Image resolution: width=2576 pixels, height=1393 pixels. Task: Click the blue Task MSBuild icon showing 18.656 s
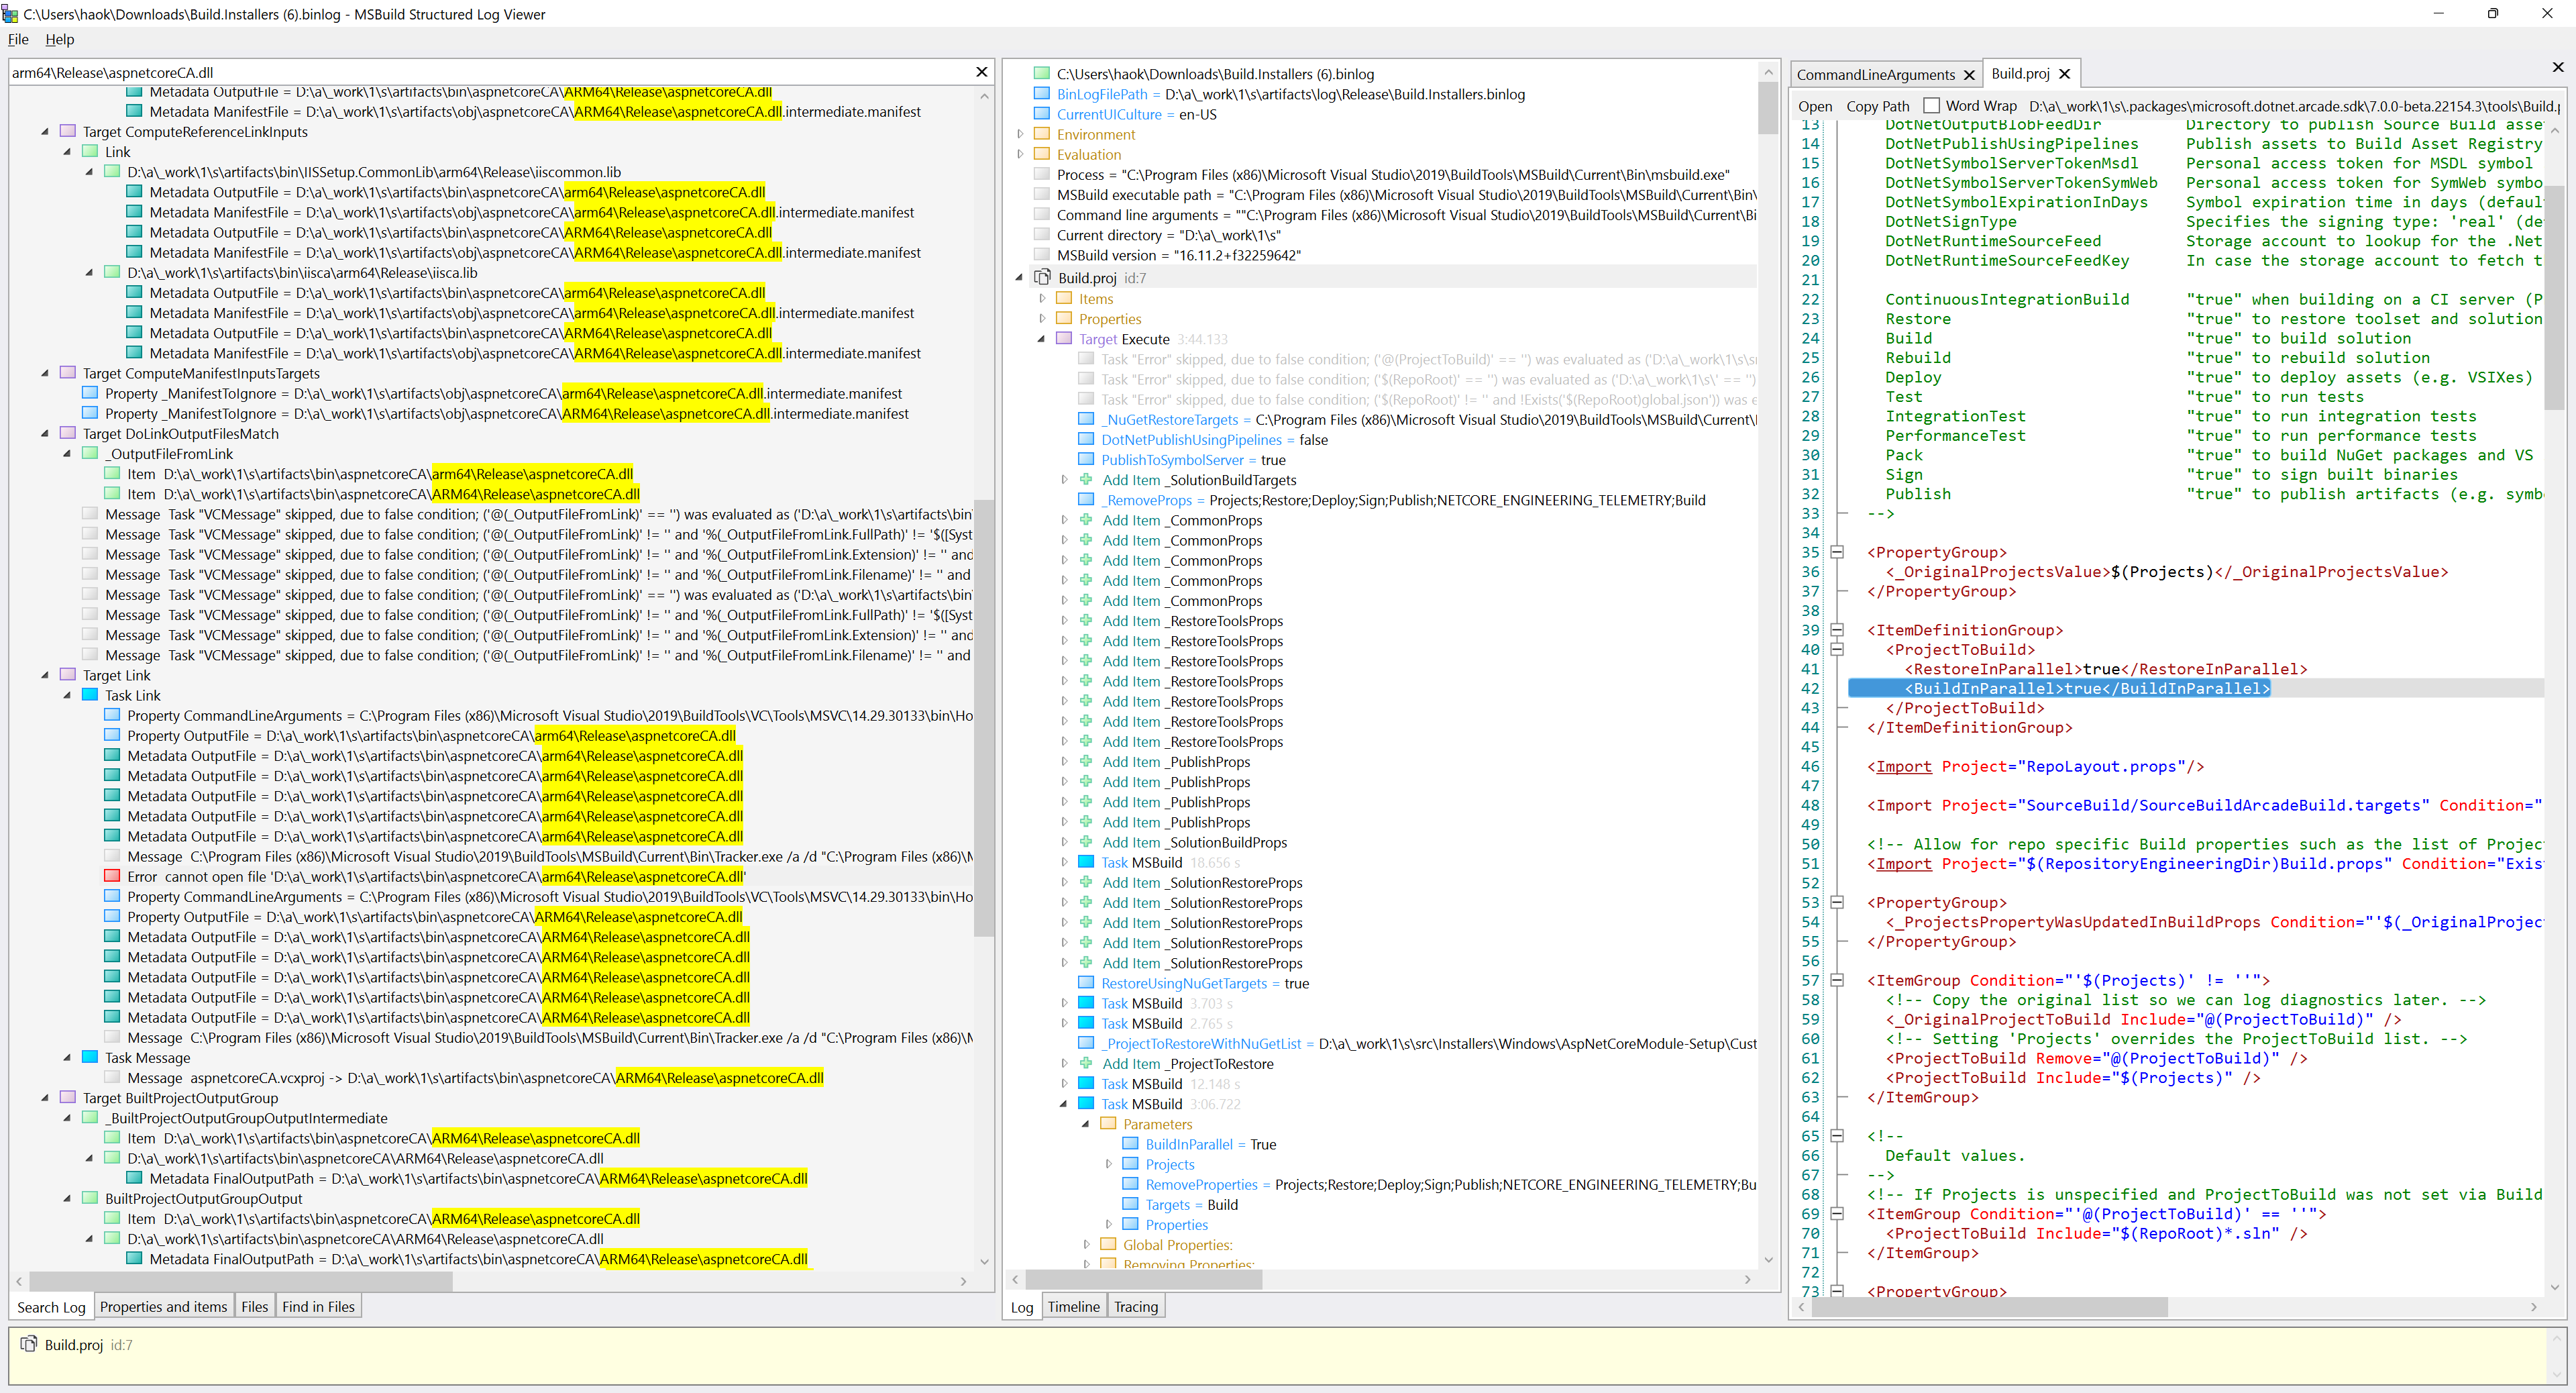[x=1086, y=862]
